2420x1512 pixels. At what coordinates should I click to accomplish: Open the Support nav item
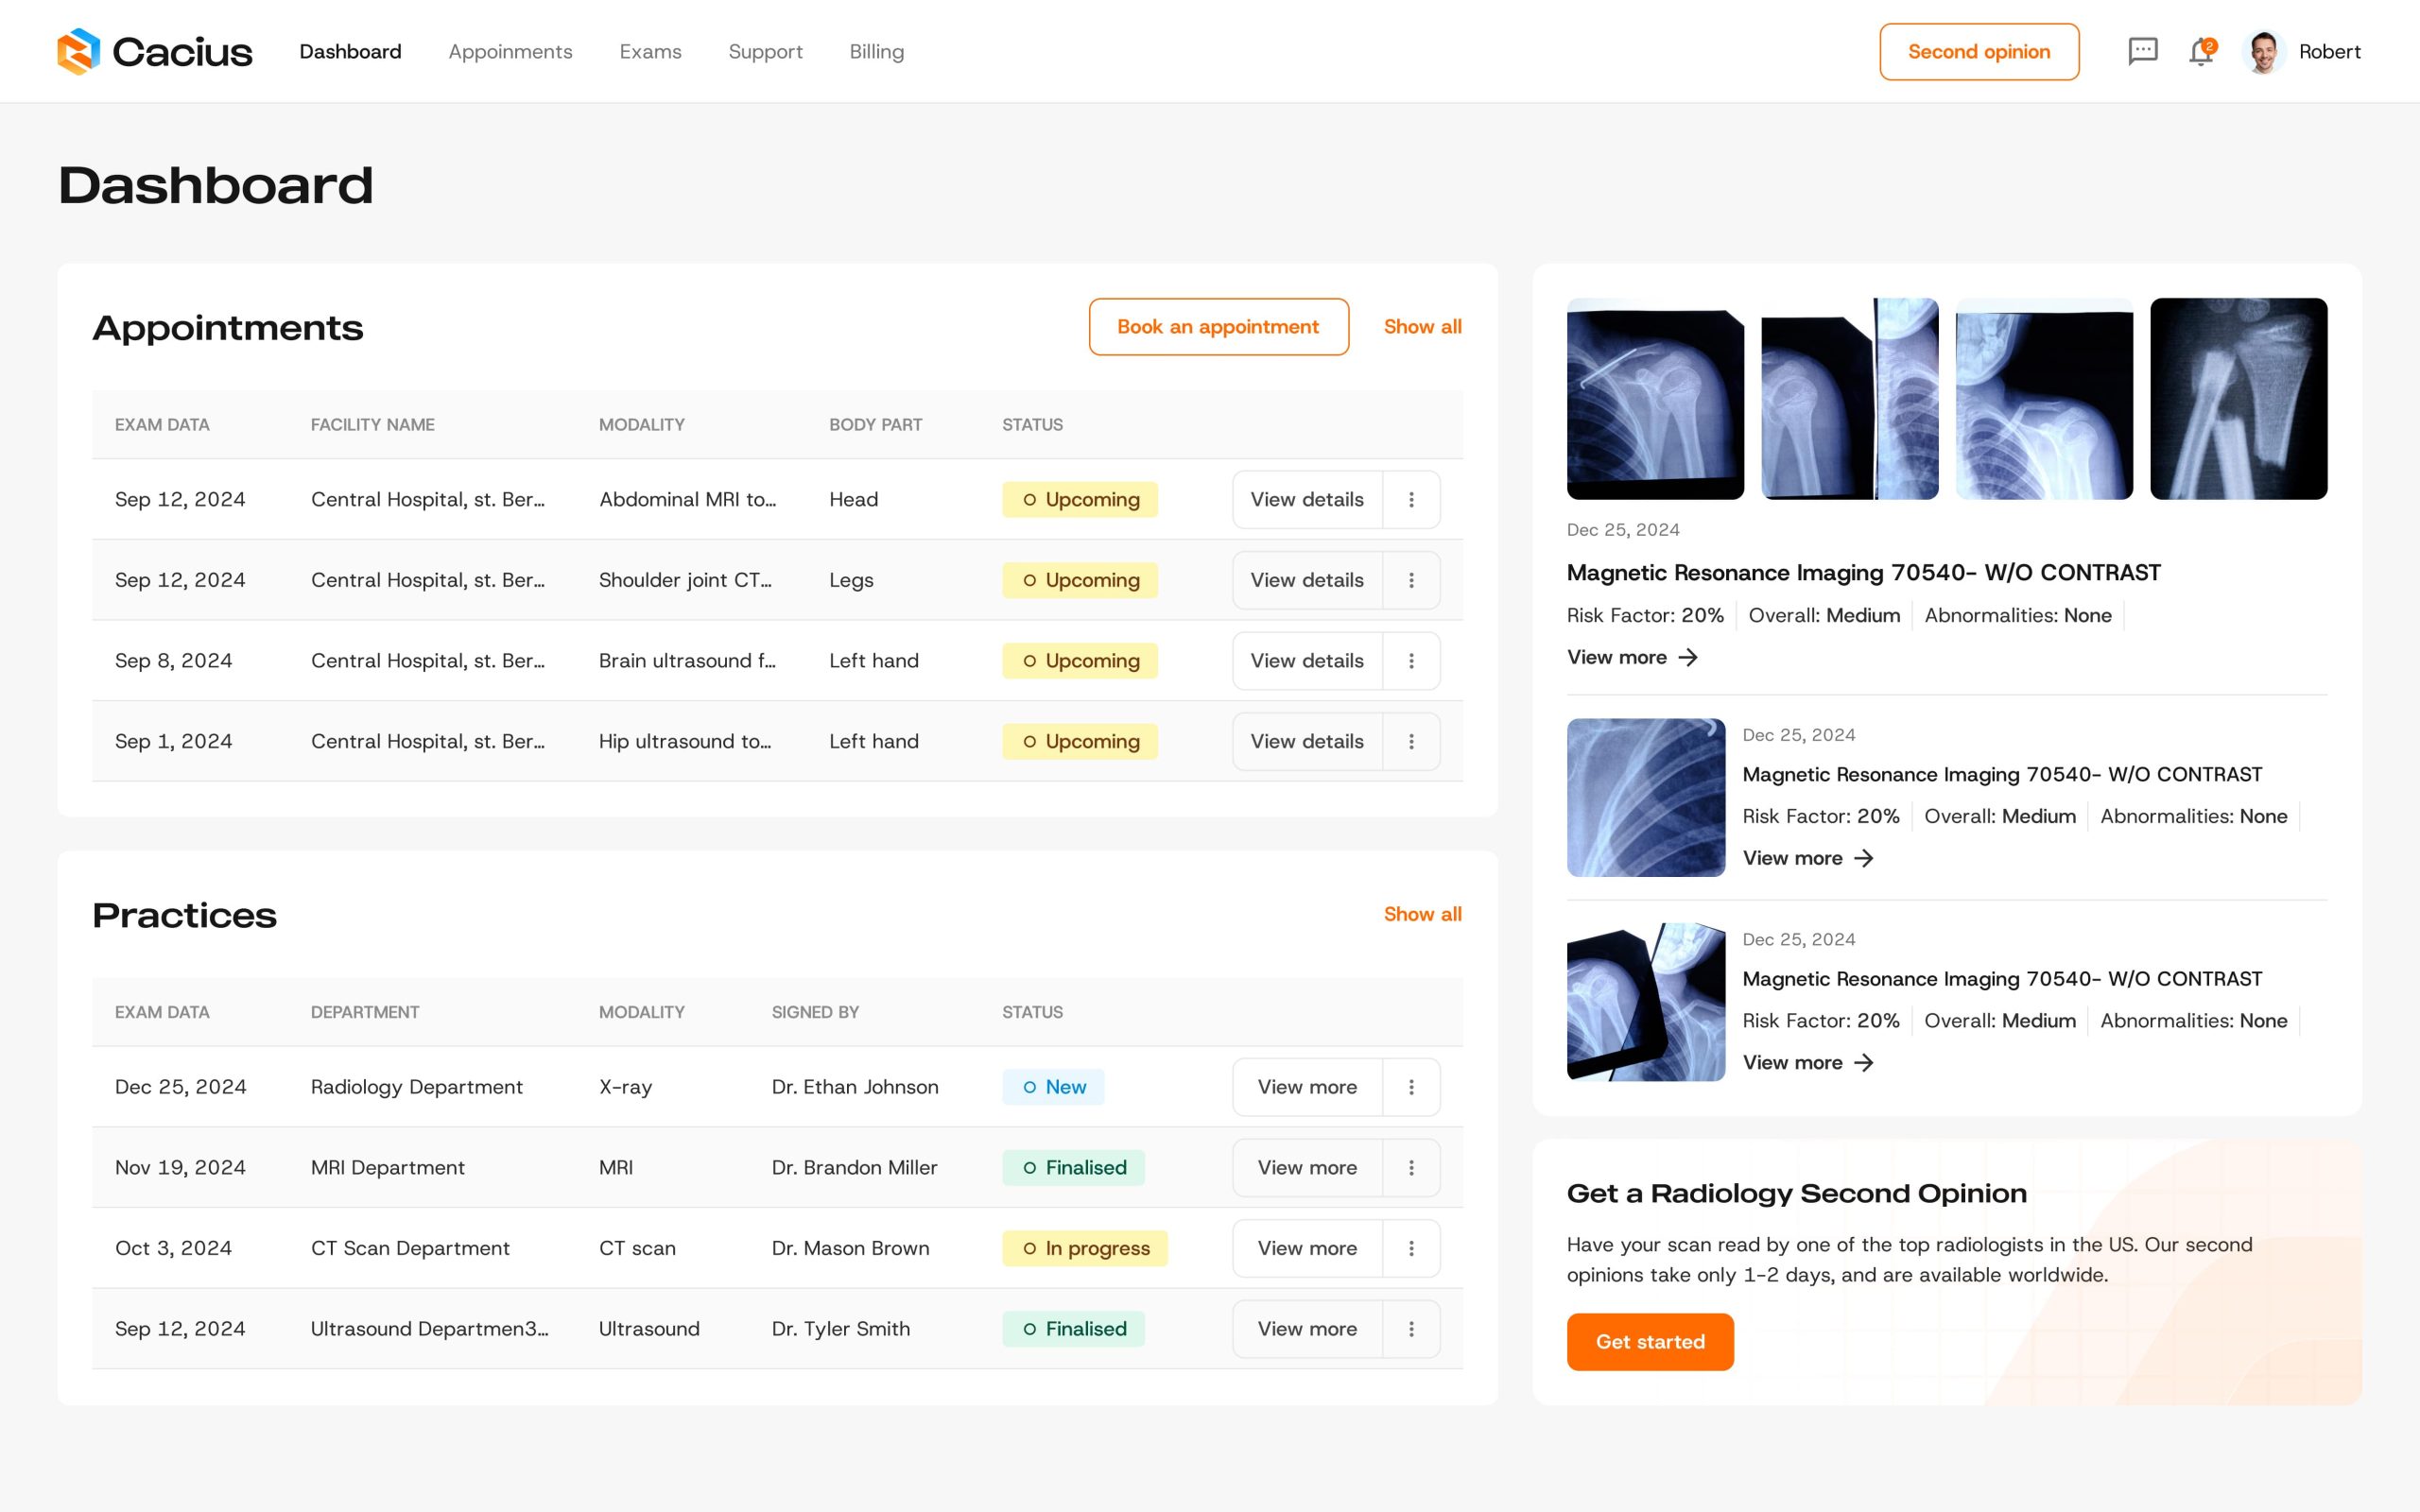click(765, 51)
